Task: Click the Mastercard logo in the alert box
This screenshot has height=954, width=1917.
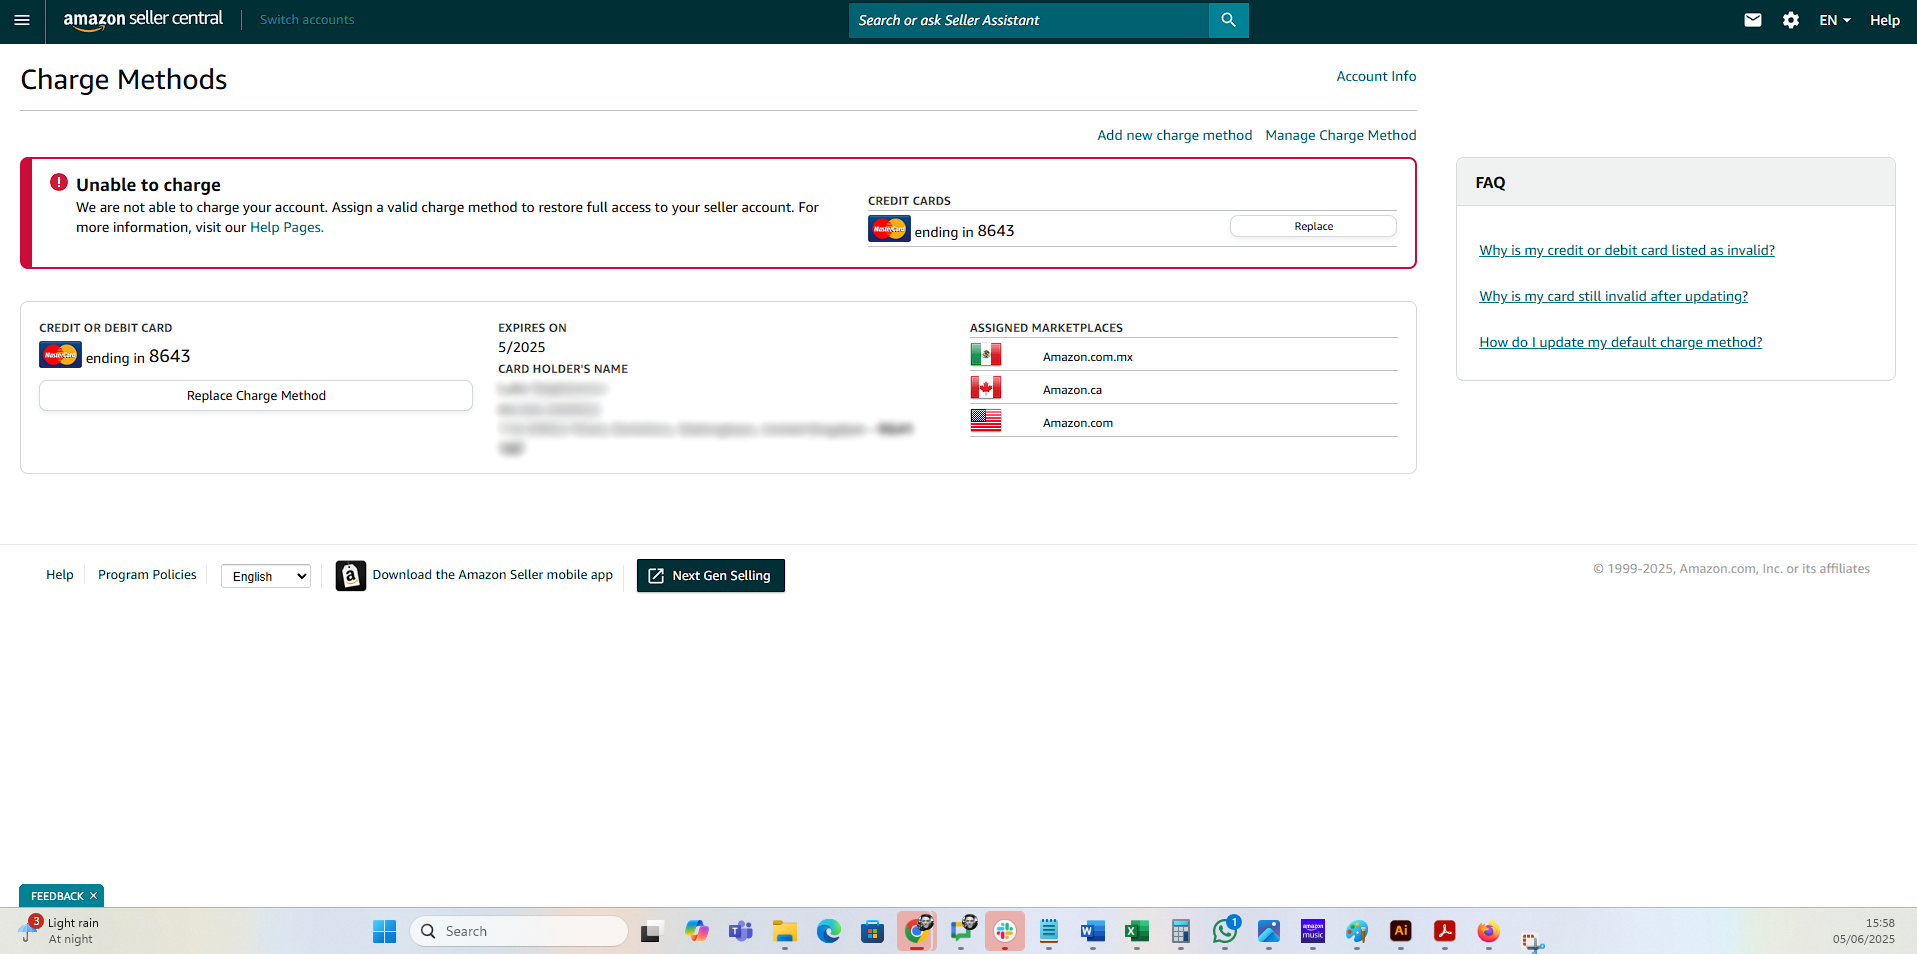Action: click(889, 229)
